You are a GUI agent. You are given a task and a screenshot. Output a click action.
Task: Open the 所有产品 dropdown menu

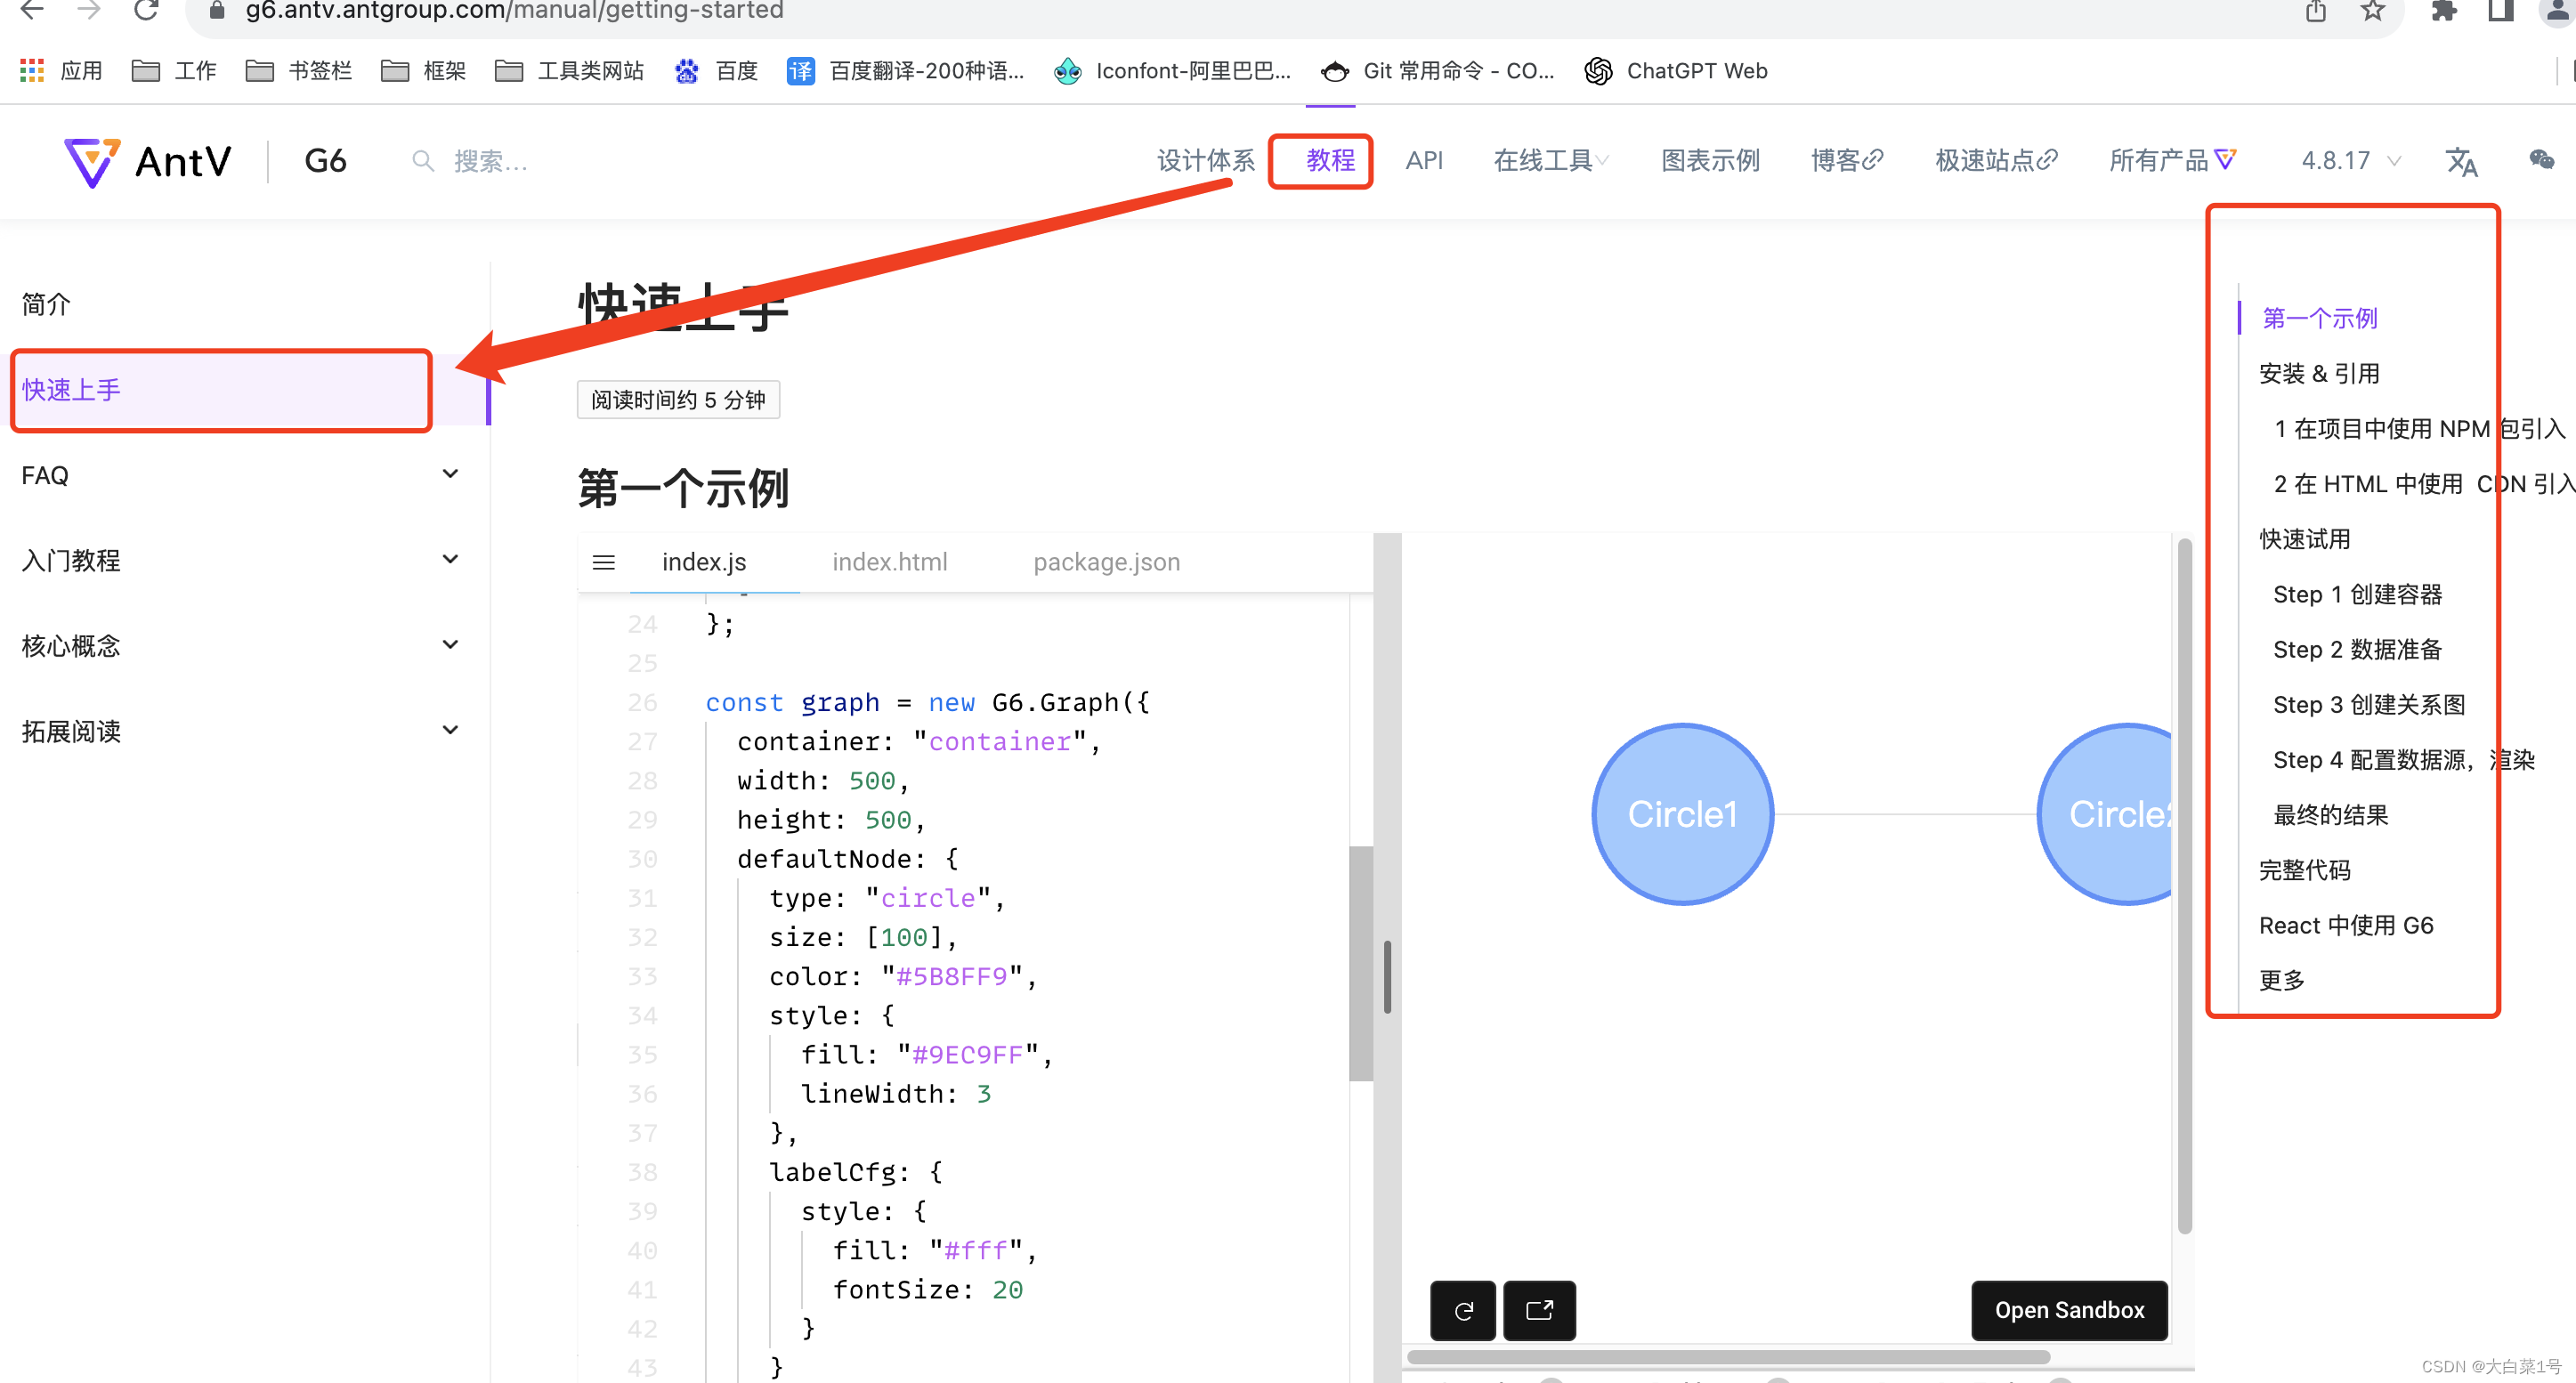point(2172,161)
